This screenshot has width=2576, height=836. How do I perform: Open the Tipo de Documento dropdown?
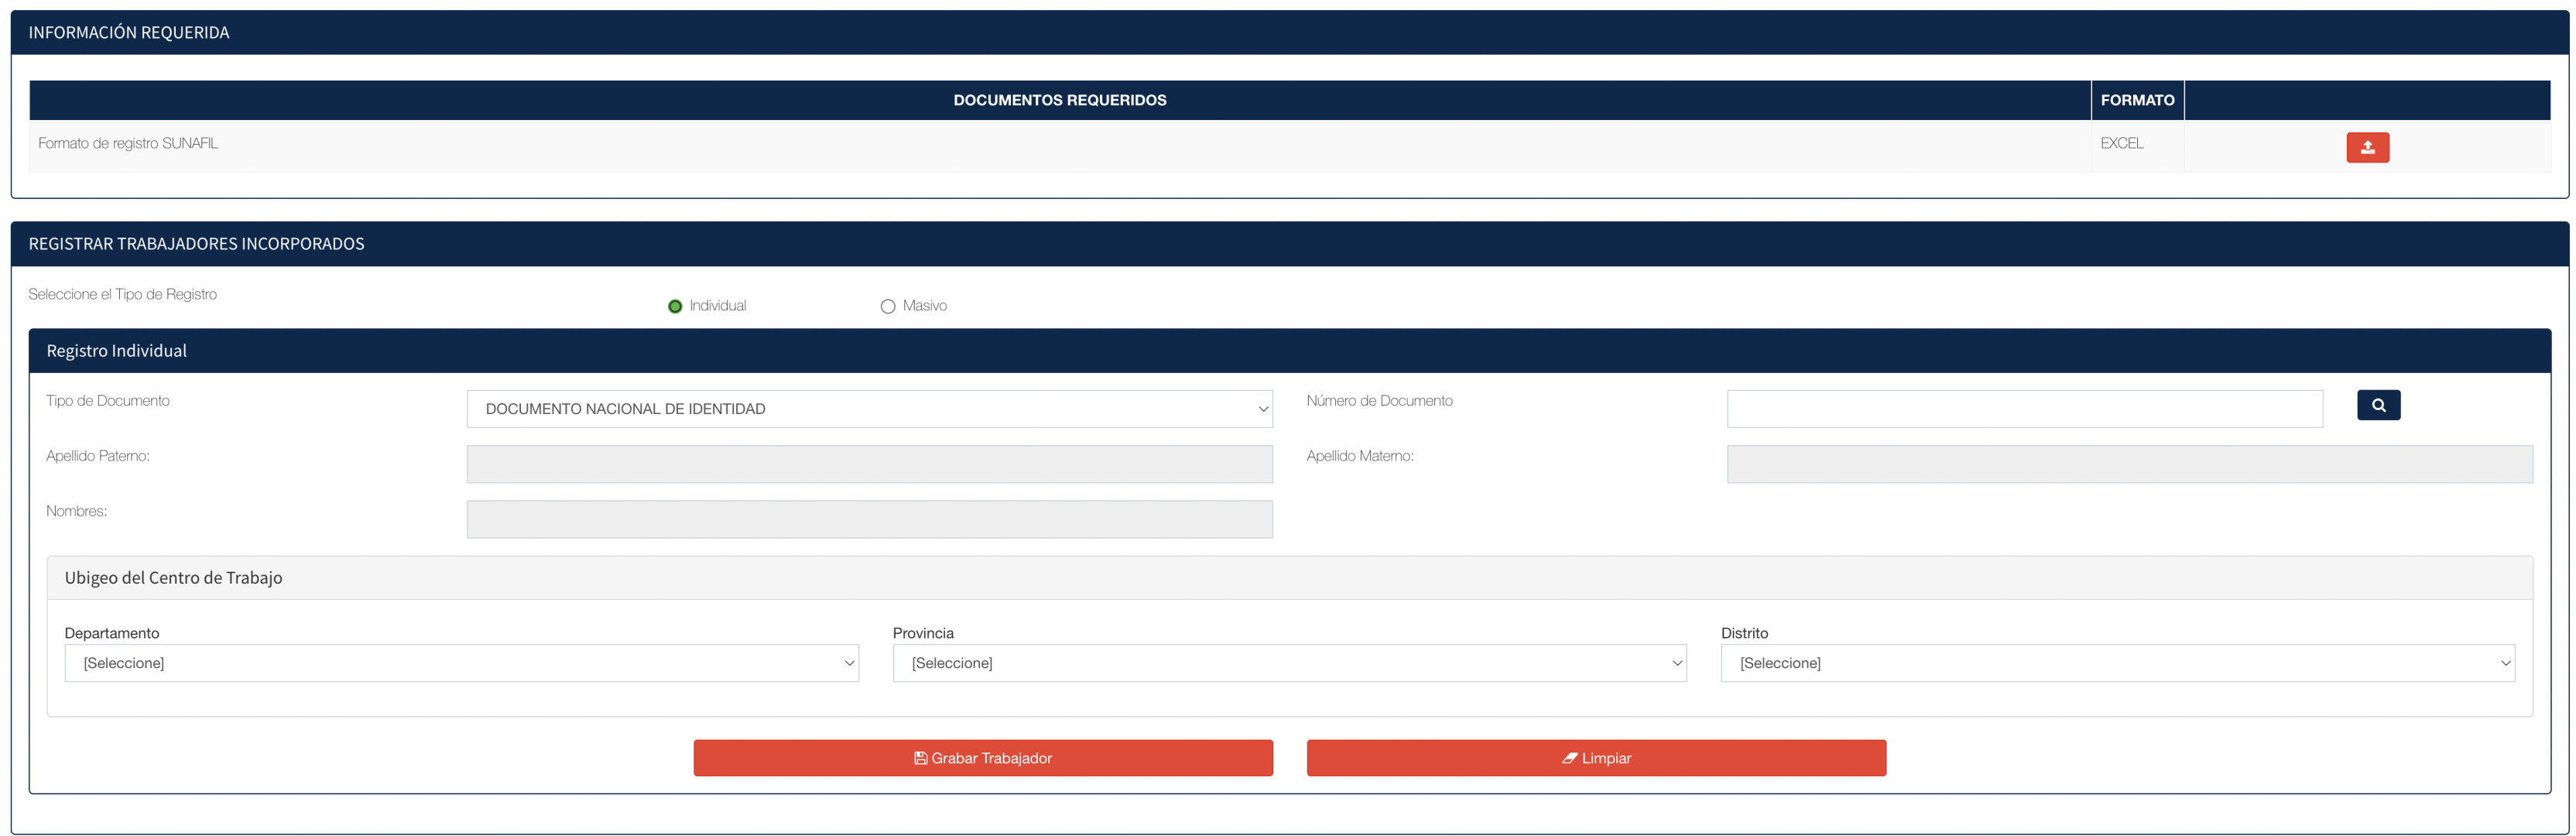point(868,409)
